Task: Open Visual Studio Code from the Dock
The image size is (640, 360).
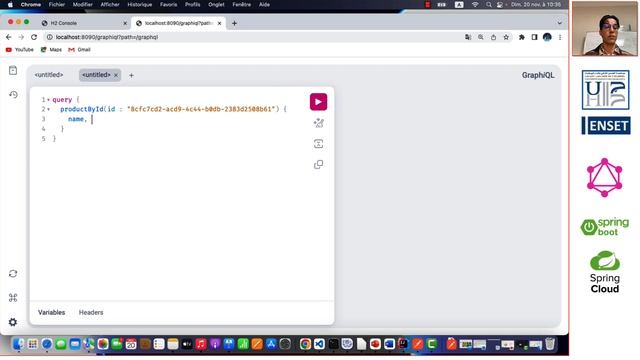Action: pos(319,344)
